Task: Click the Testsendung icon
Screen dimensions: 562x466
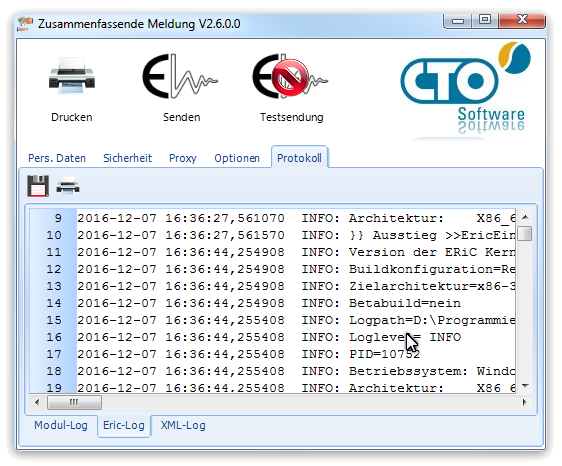Action: click(x=290, y=76)
